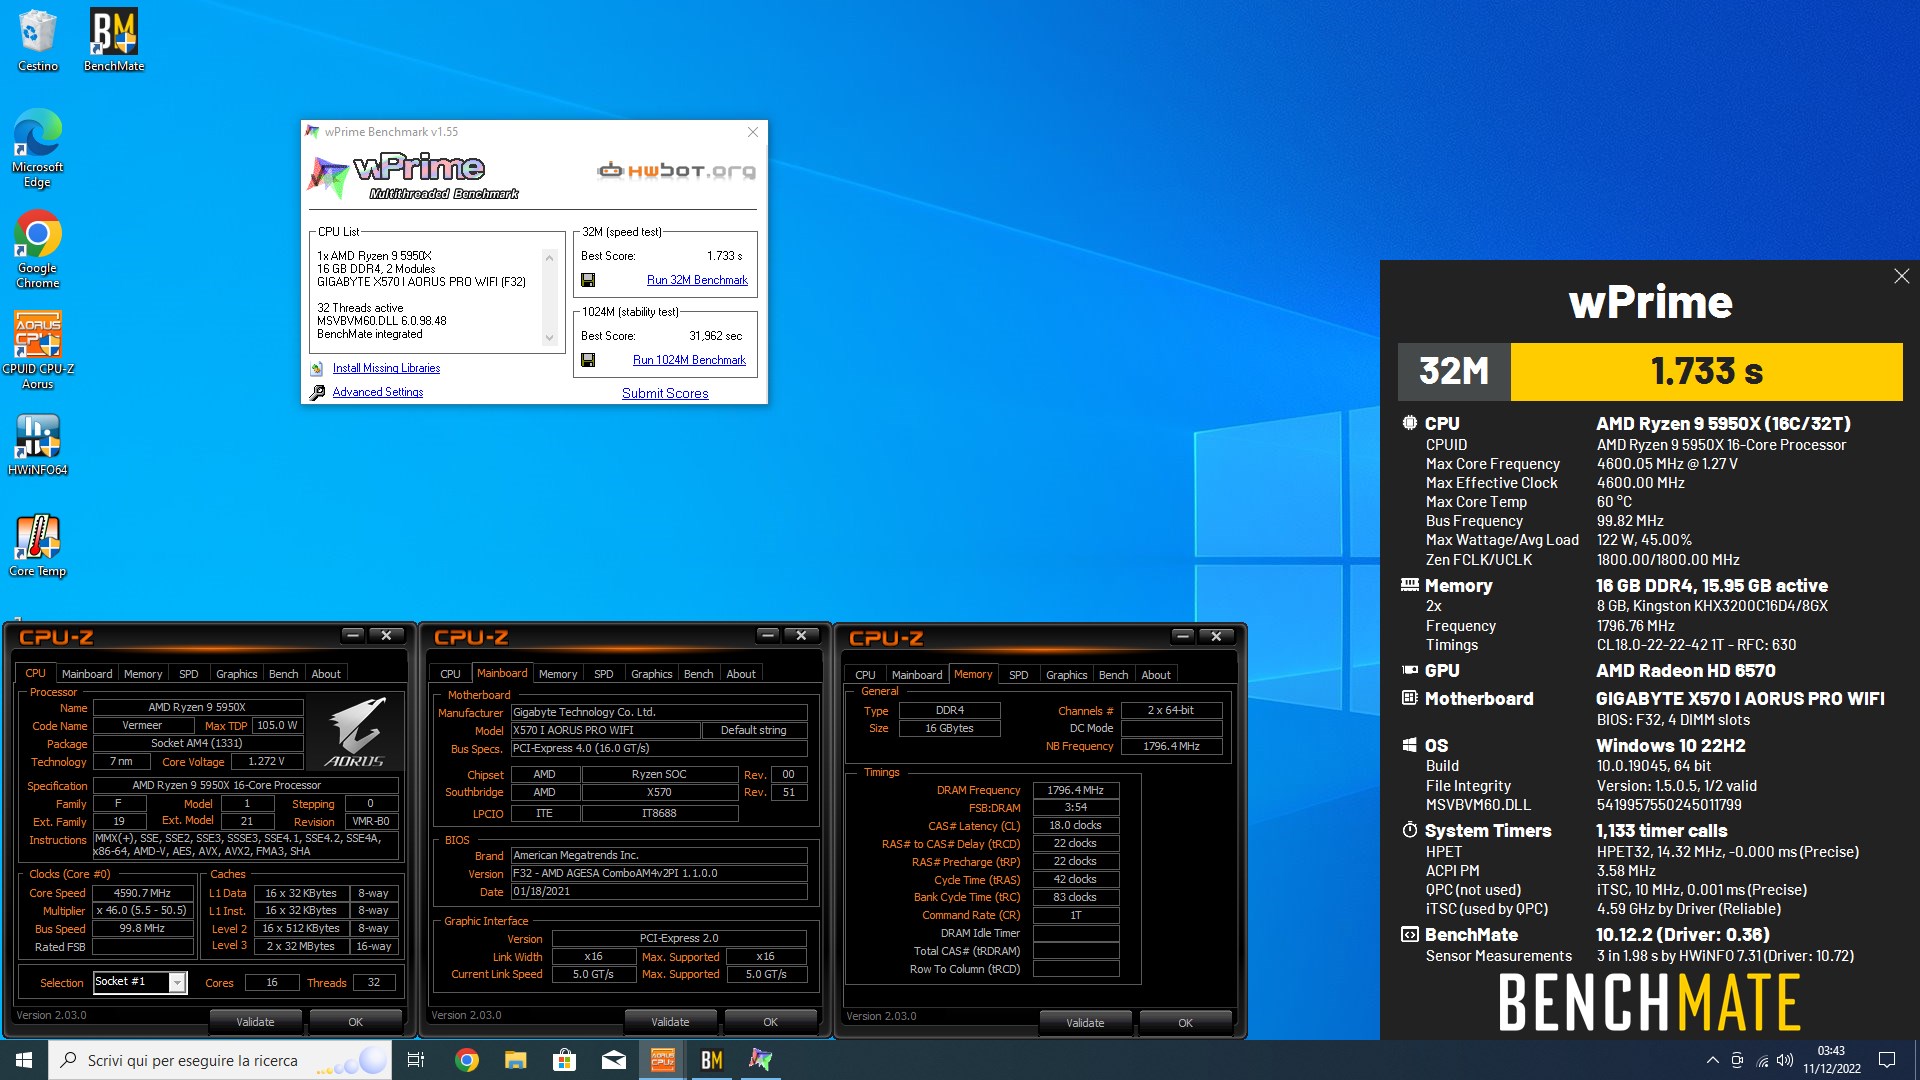The height and width of the screenshot is (1080, 1920).
Task: Close the wPrime Benchmark window
Action: tap(753, 132)
